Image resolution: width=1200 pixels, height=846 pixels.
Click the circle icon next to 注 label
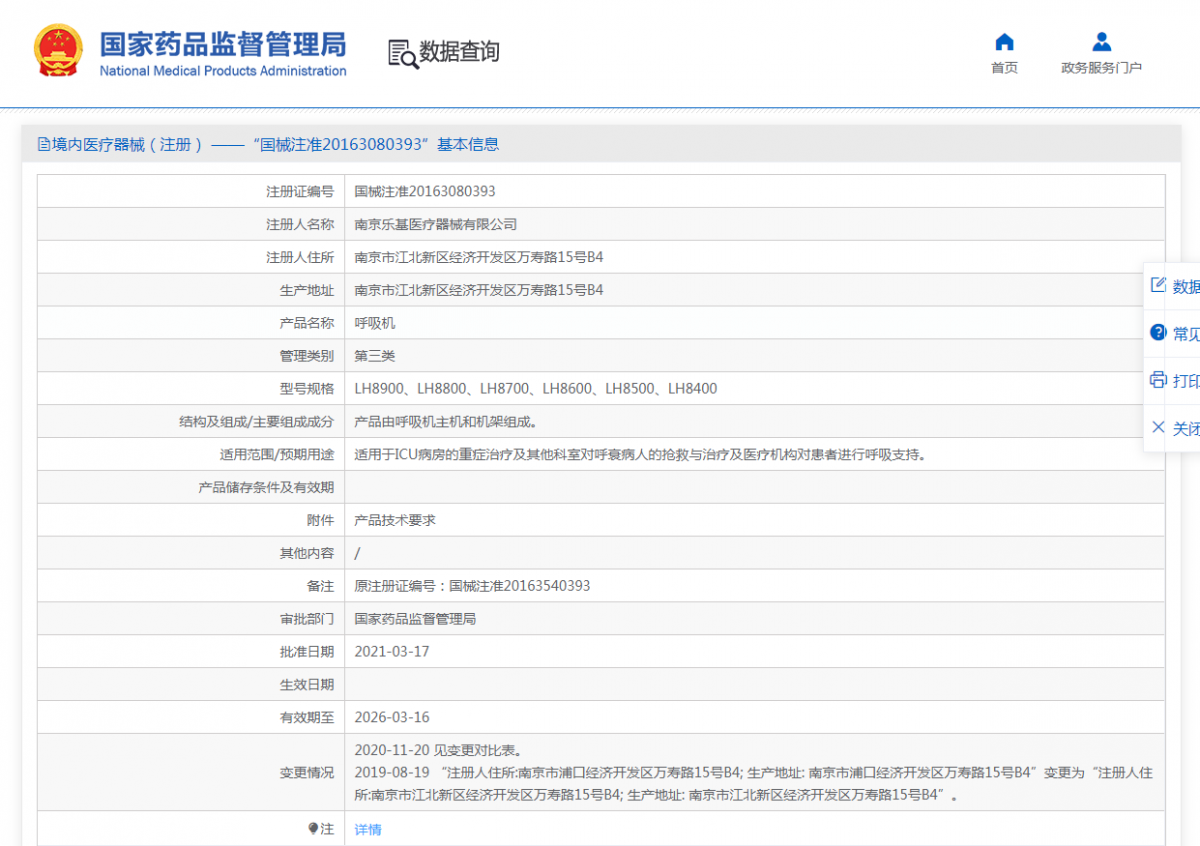(313, 829)
